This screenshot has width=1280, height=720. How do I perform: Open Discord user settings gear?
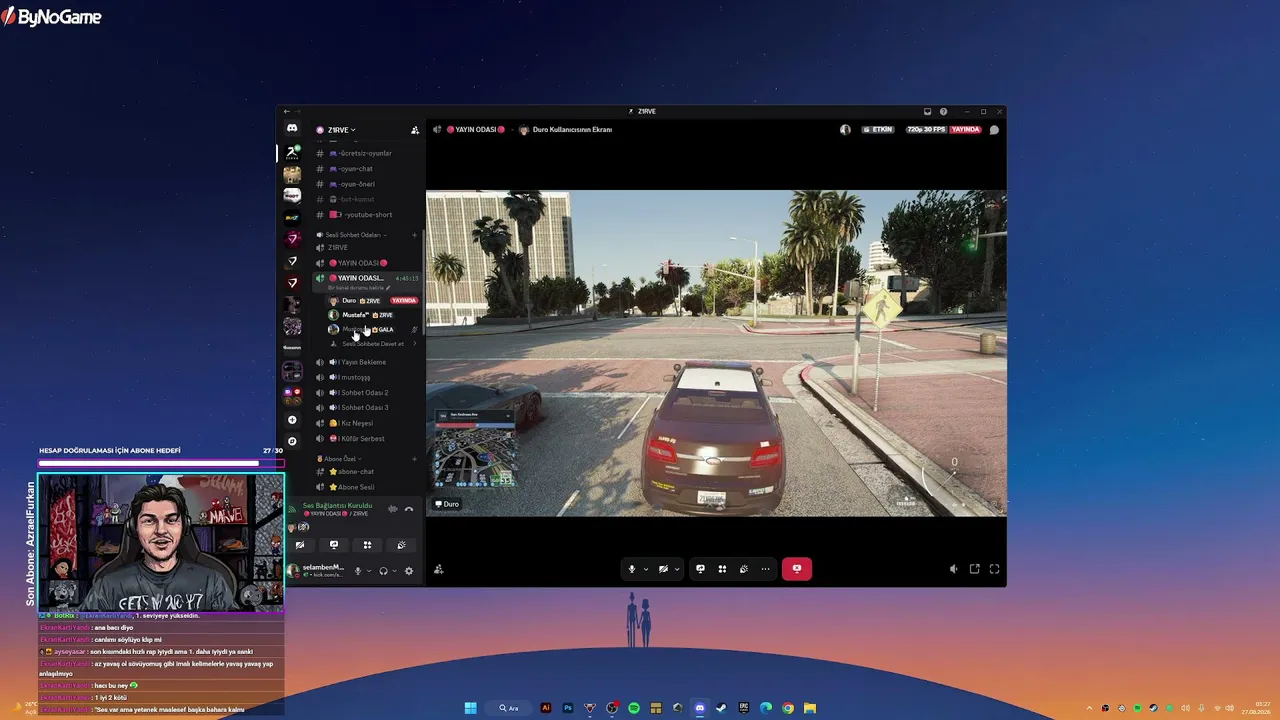click(409, 571)
